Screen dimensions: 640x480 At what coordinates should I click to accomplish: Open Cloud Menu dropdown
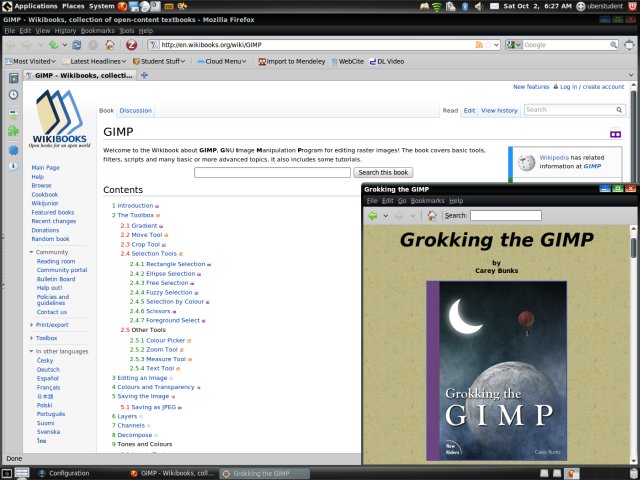click(x=222, y=61)
